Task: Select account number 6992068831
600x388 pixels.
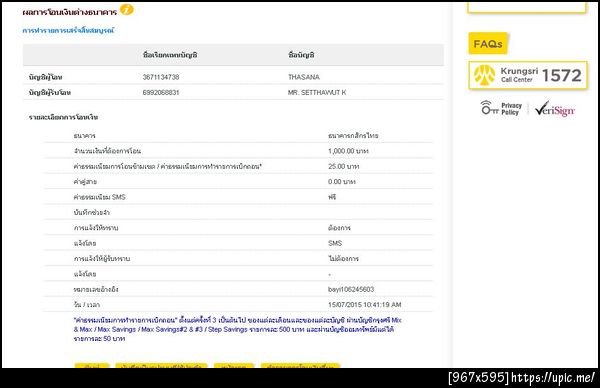Action: click(x=161, y=92)
